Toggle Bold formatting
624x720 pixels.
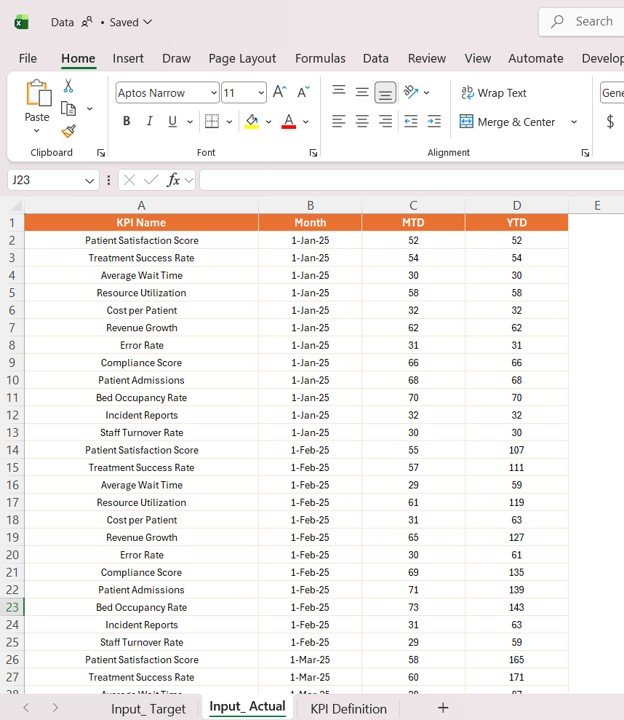coord(126,122)
